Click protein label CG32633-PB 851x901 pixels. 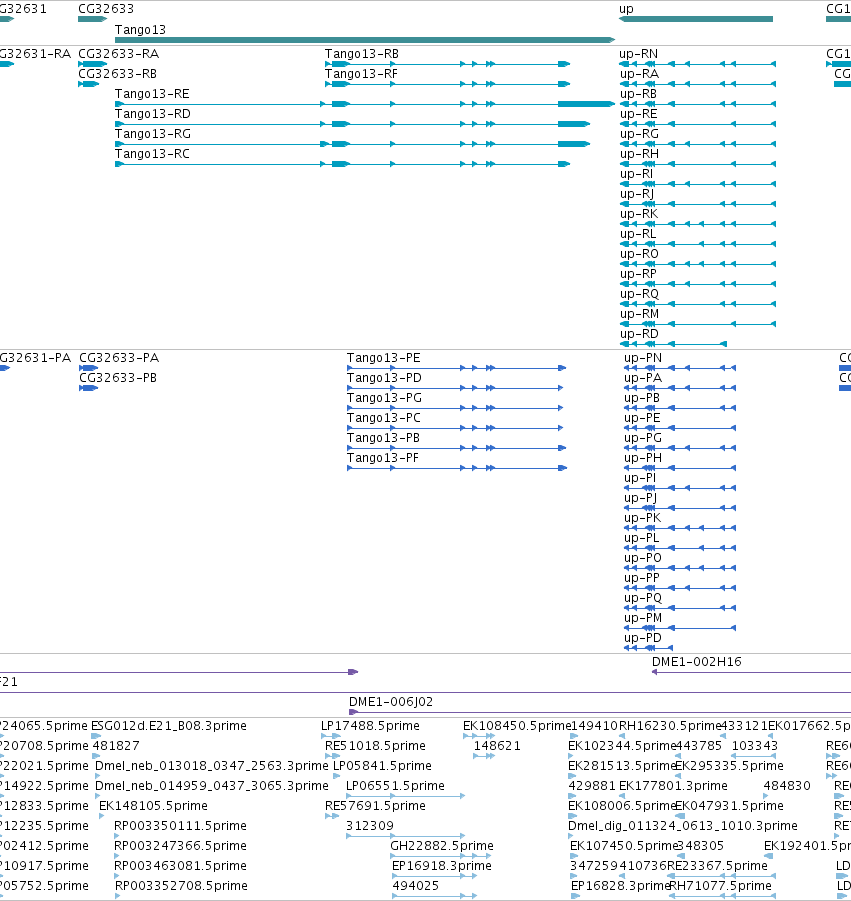(118, 378)
